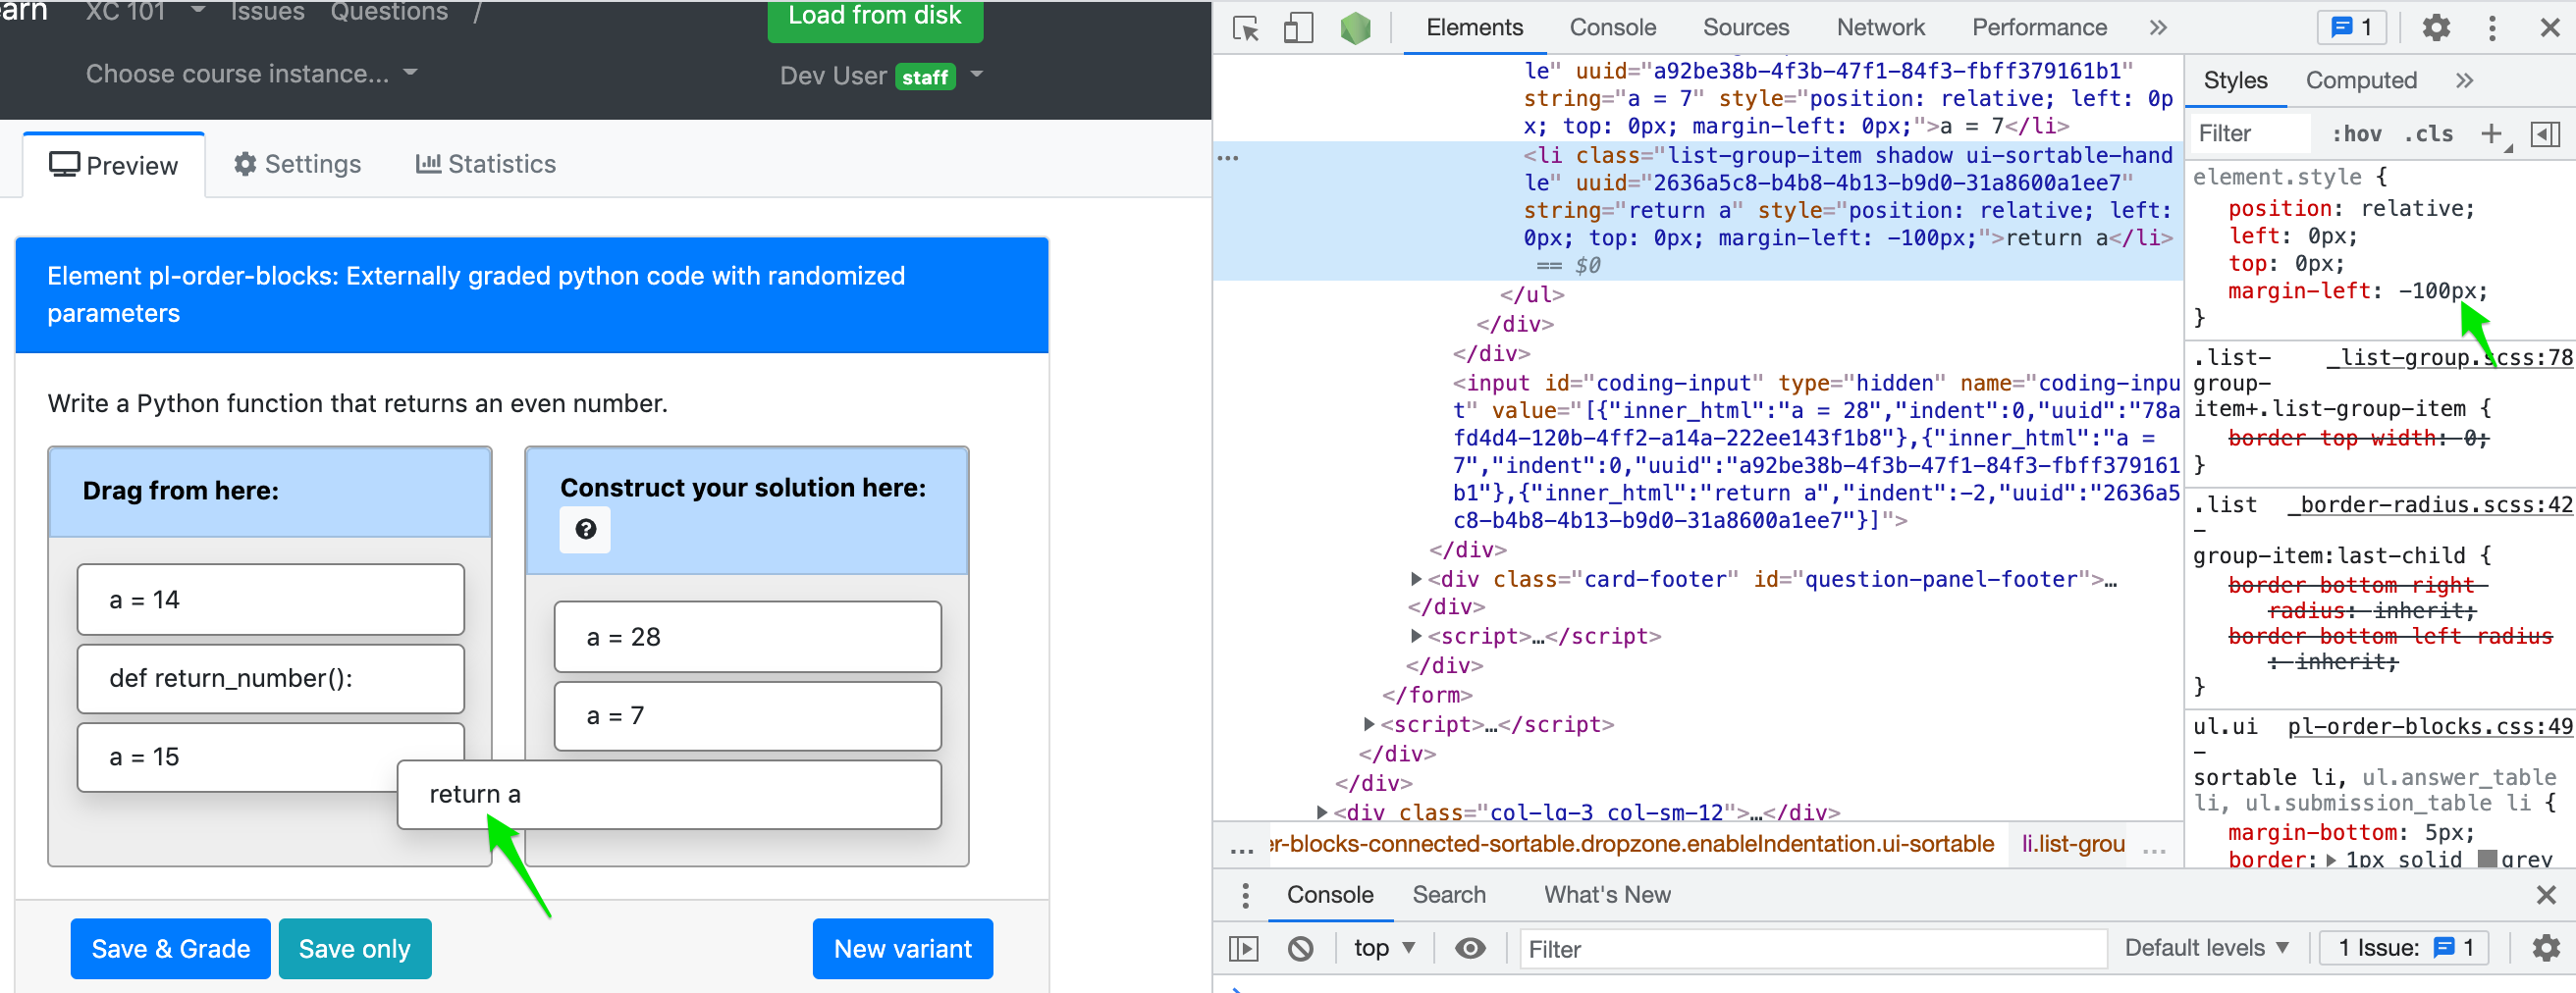Toggle device toolbar mode

point(1298,28)
